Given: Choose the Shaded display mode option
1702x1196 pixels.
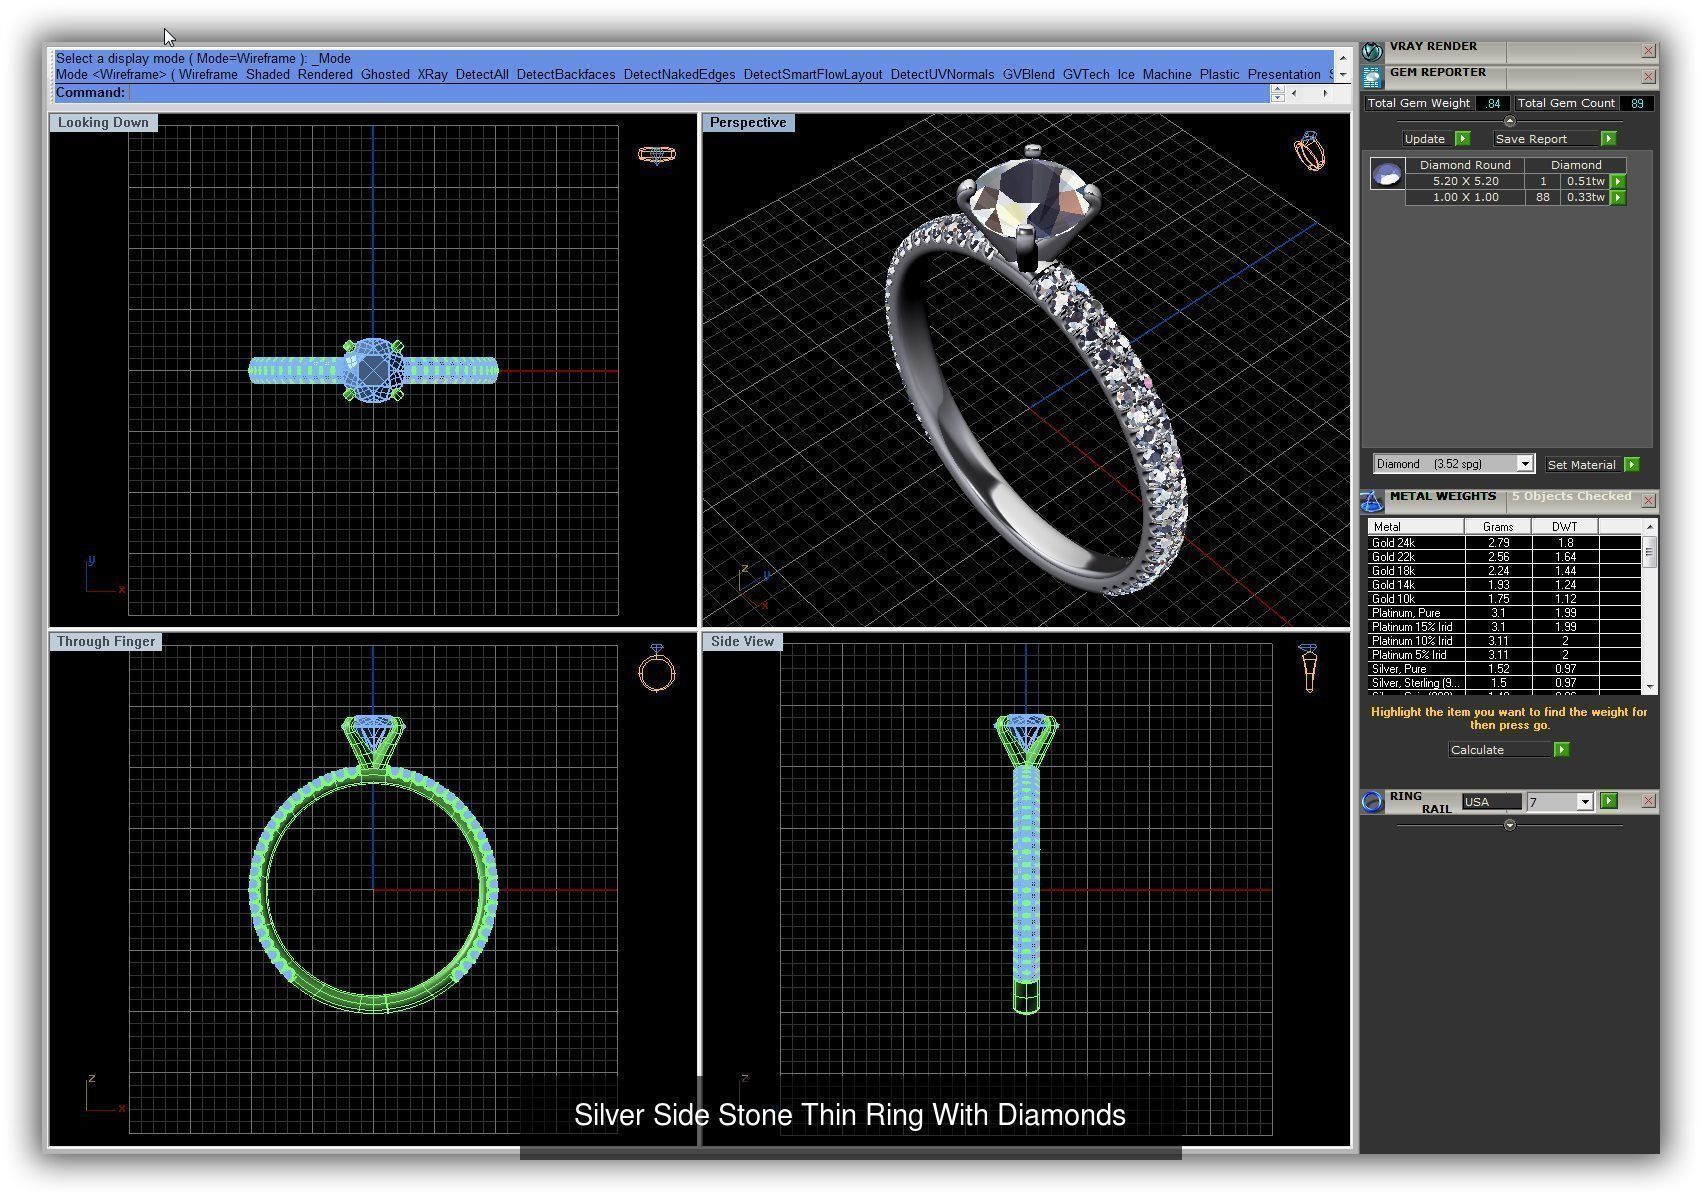Looking at the screenshot, I should point(268,75).
